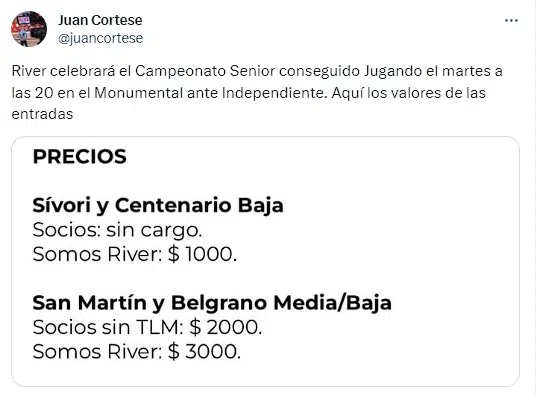Image resolution: width=536 pixels, height=396 pixels.
Task: Open the Juan Cortese display name link
Action: [100, 20]
